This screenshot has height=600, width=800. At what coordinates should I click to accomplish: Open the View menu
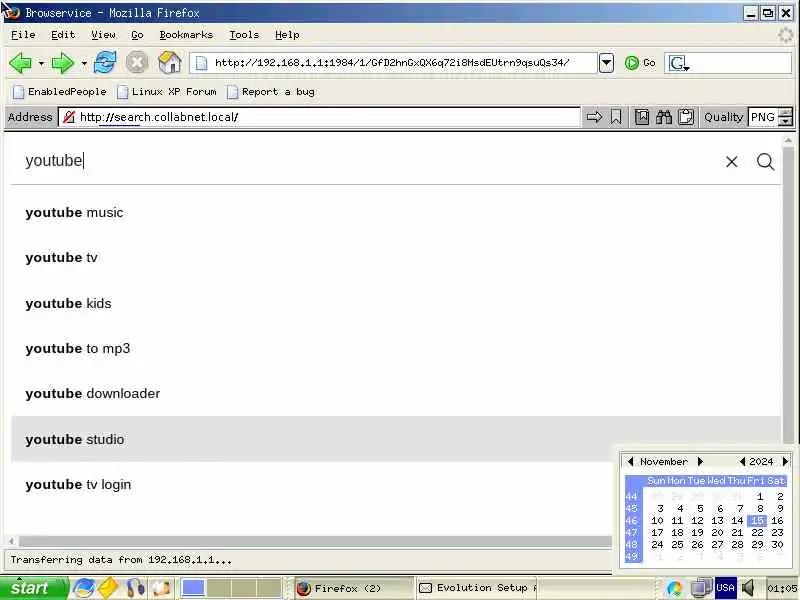pyautogui.click(x=103, y=35)
